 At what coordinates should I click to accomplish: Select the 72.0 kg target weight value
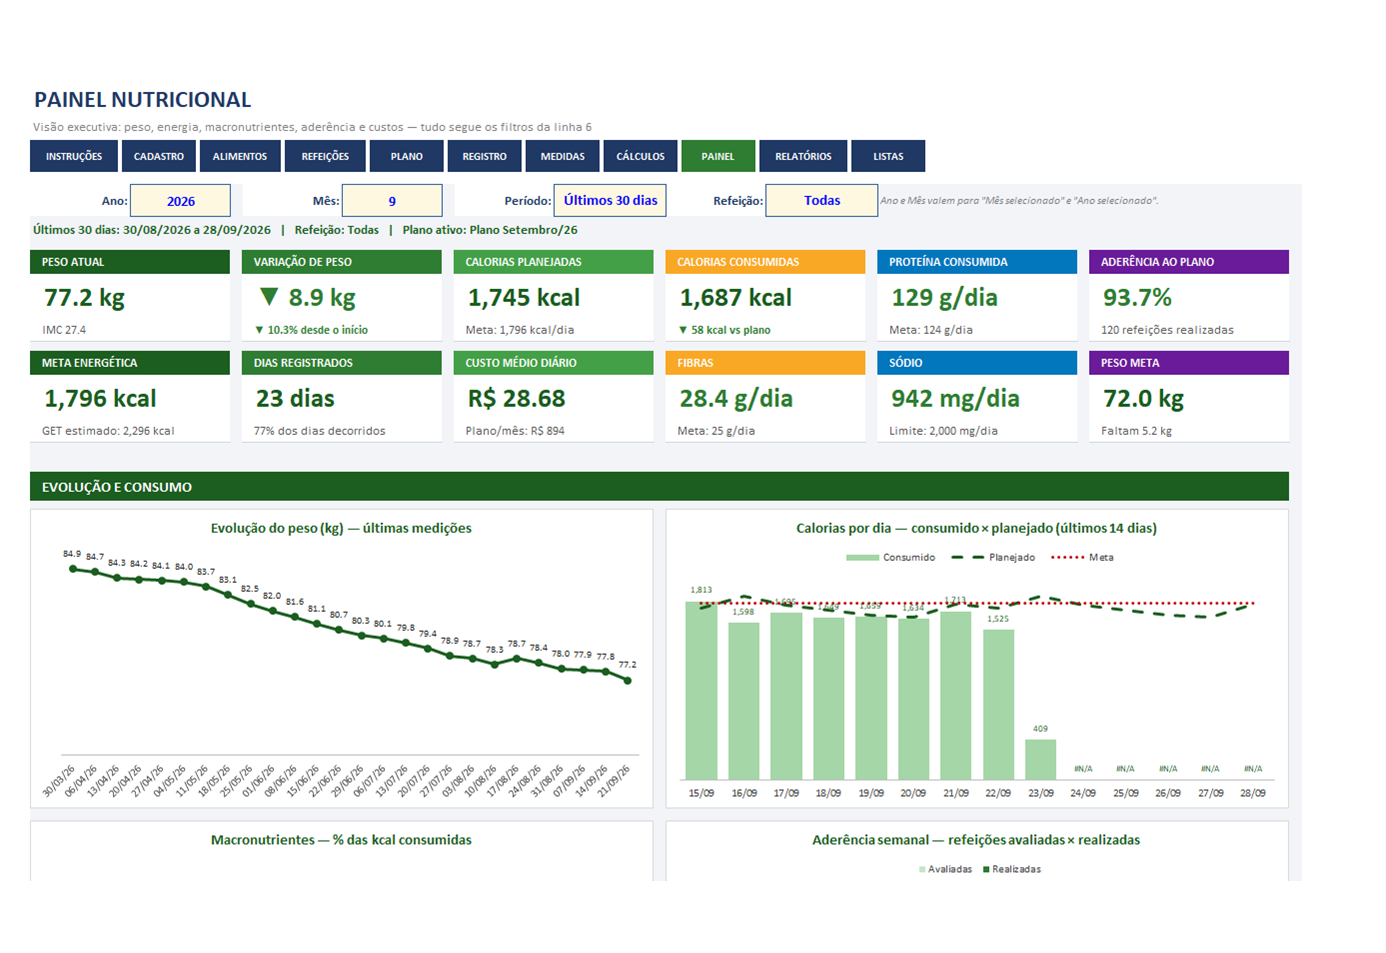coord(1143,398)
